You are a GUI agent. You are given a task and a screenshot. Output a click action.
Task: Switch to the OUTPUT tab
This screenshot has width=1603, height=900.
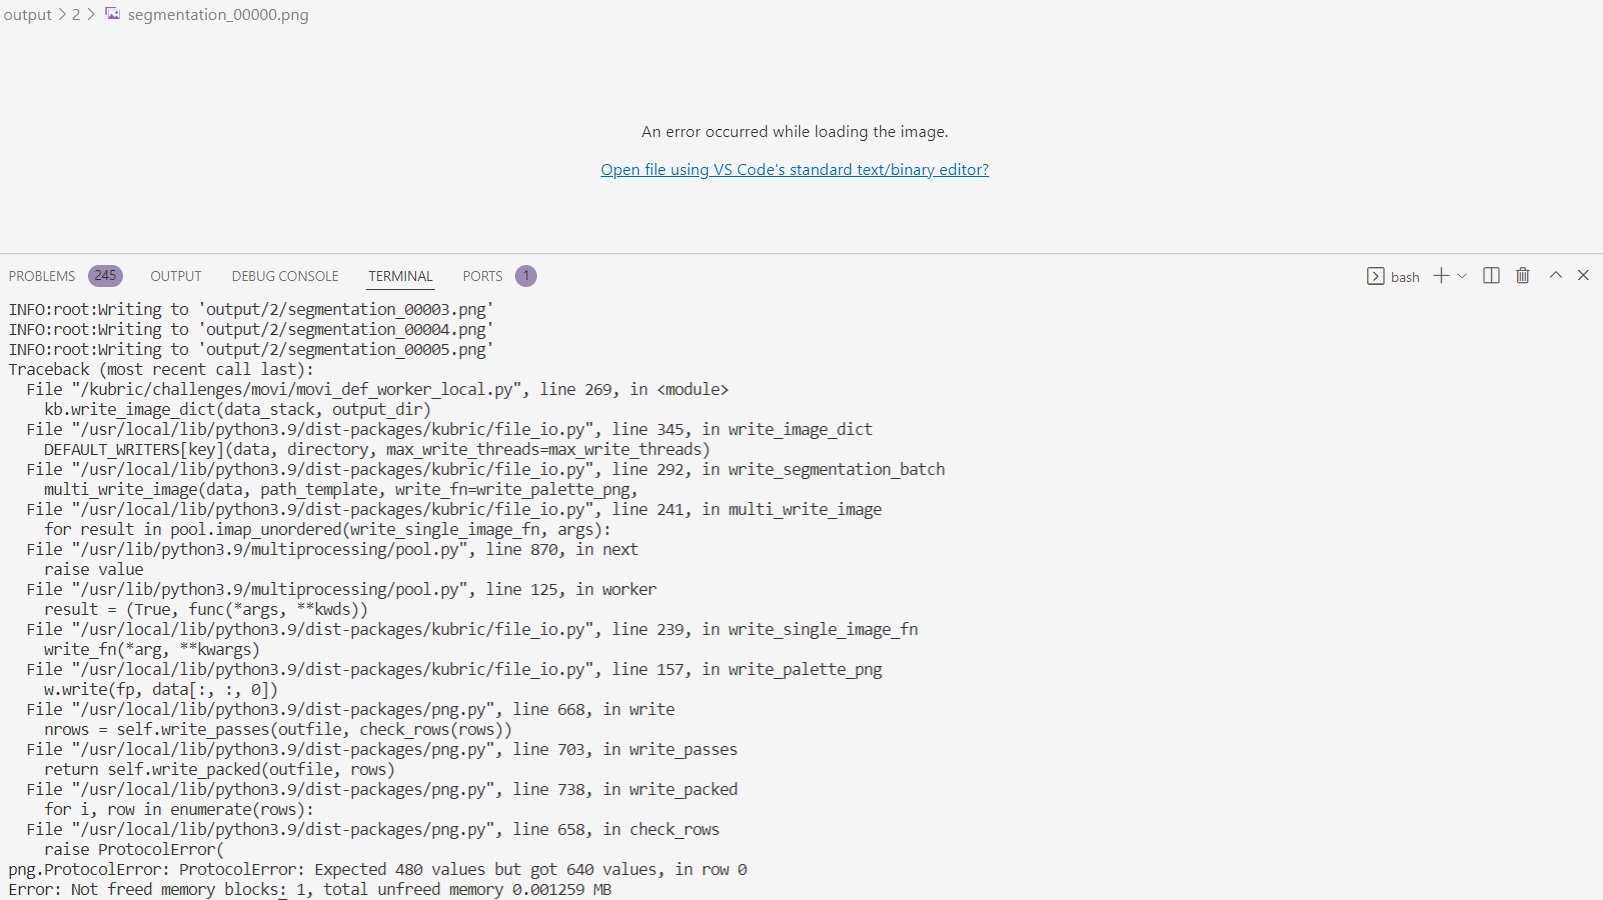[175, 275]
